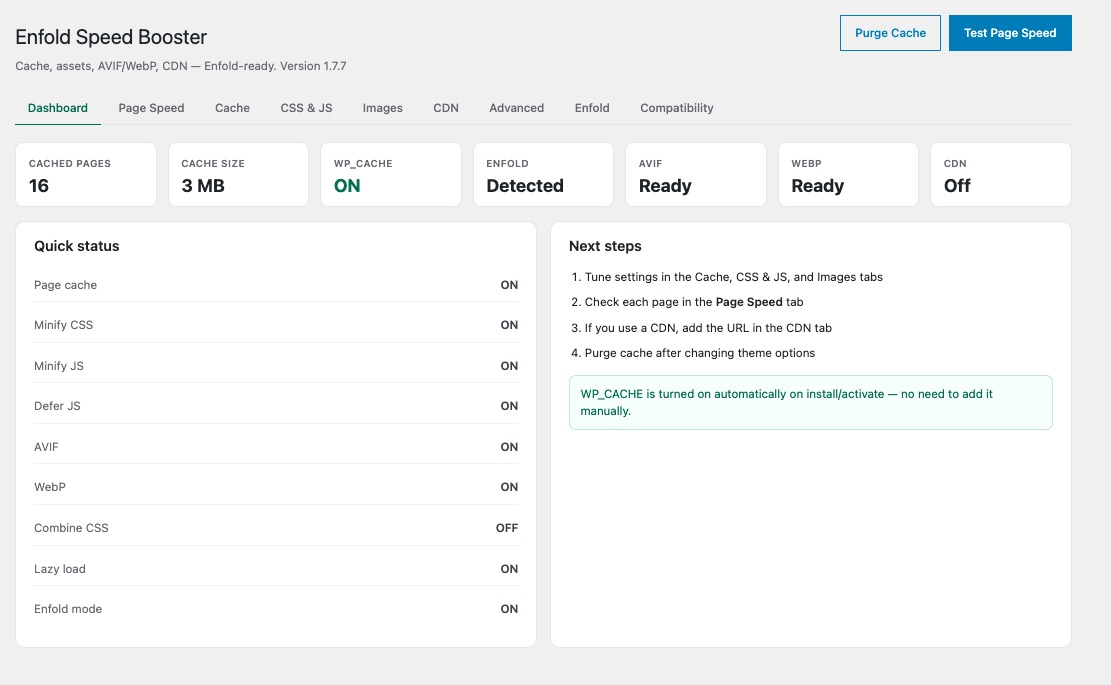Screen dimensions: 1111x685
Task: Click the Enfold Detected card
Action: [x=543, y=175]
